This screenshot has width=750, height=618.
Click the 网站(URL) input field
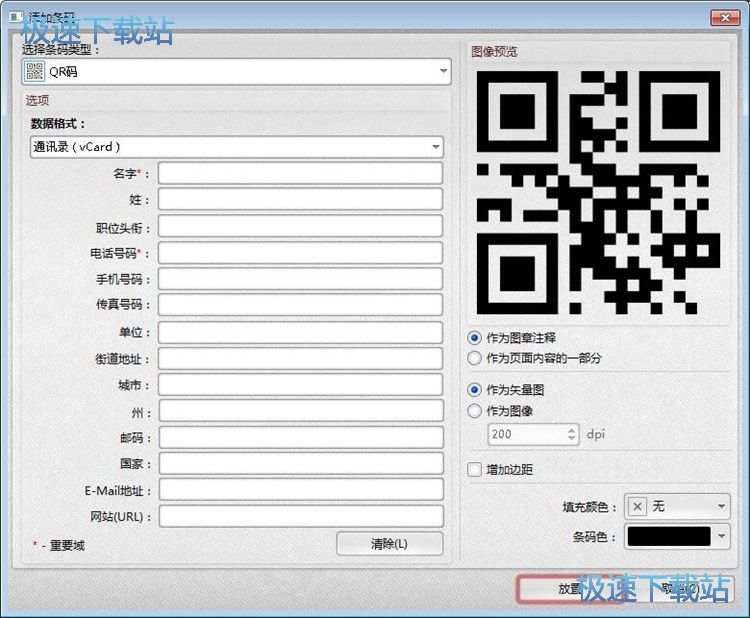pos(301,517)
